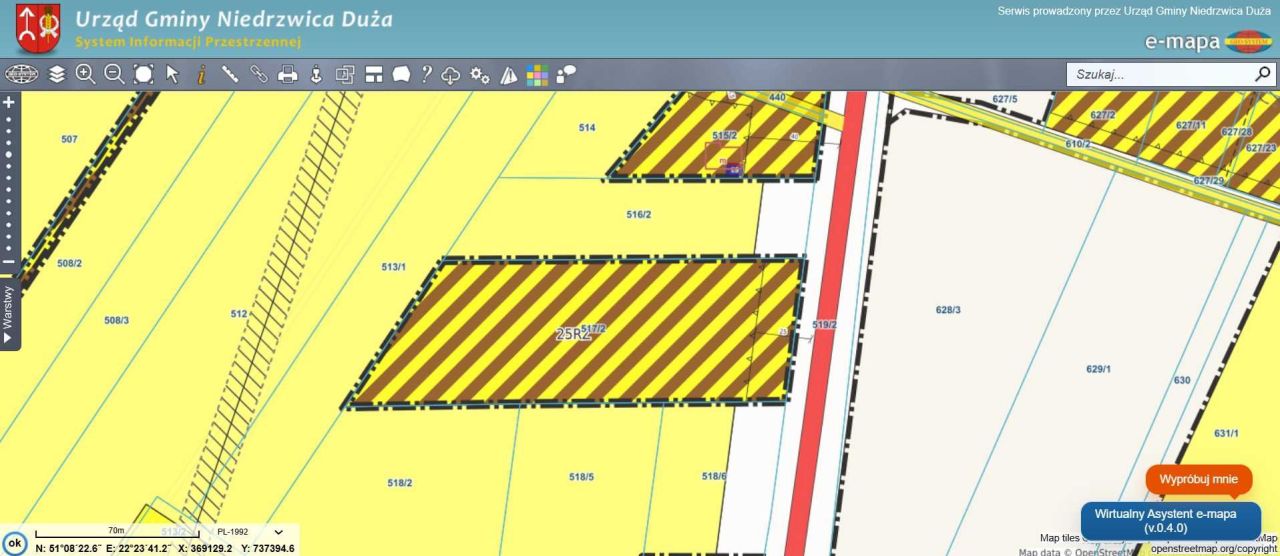The width and height of the screenshot is (1280, 556).
Task: Click the openstreetmap.org/copyright link
Action: [x=1214, y=549]
